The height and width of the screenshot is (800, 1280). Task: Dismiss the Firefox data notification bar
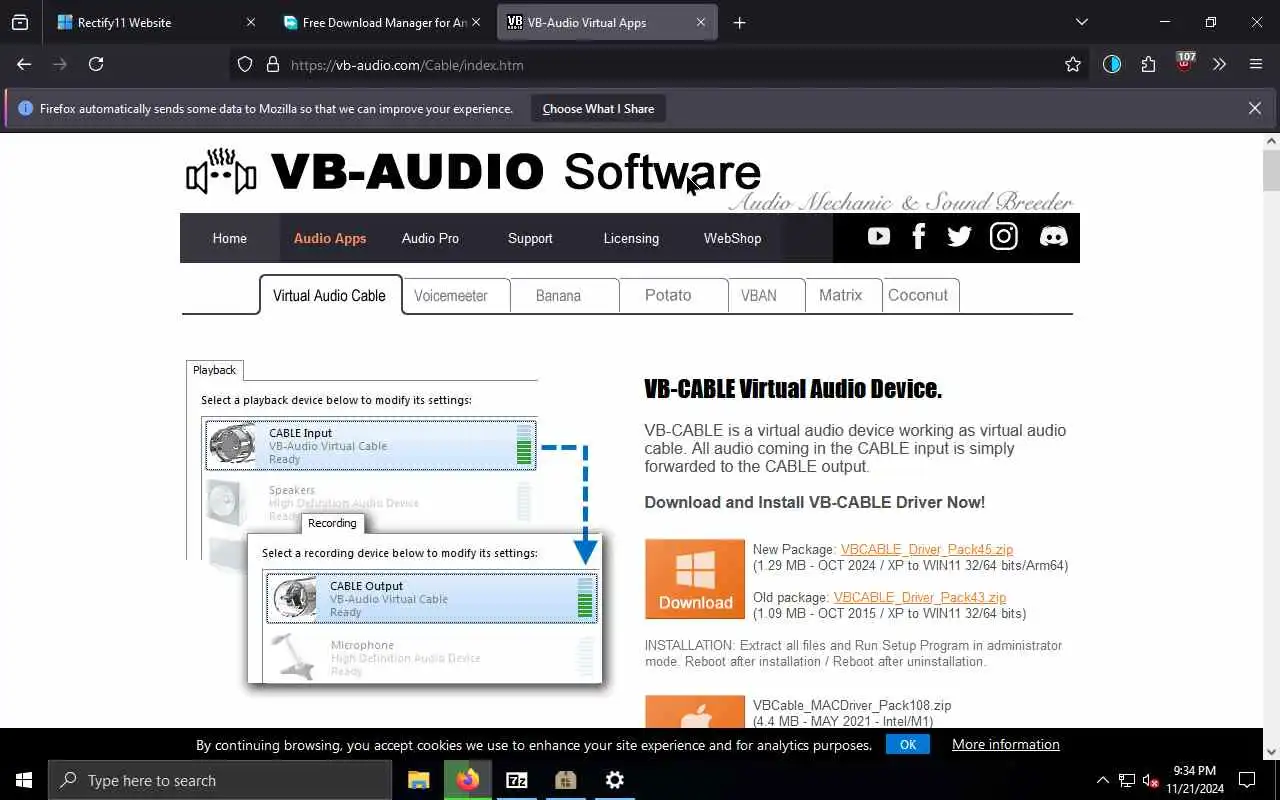click(x=1254, y=108)
